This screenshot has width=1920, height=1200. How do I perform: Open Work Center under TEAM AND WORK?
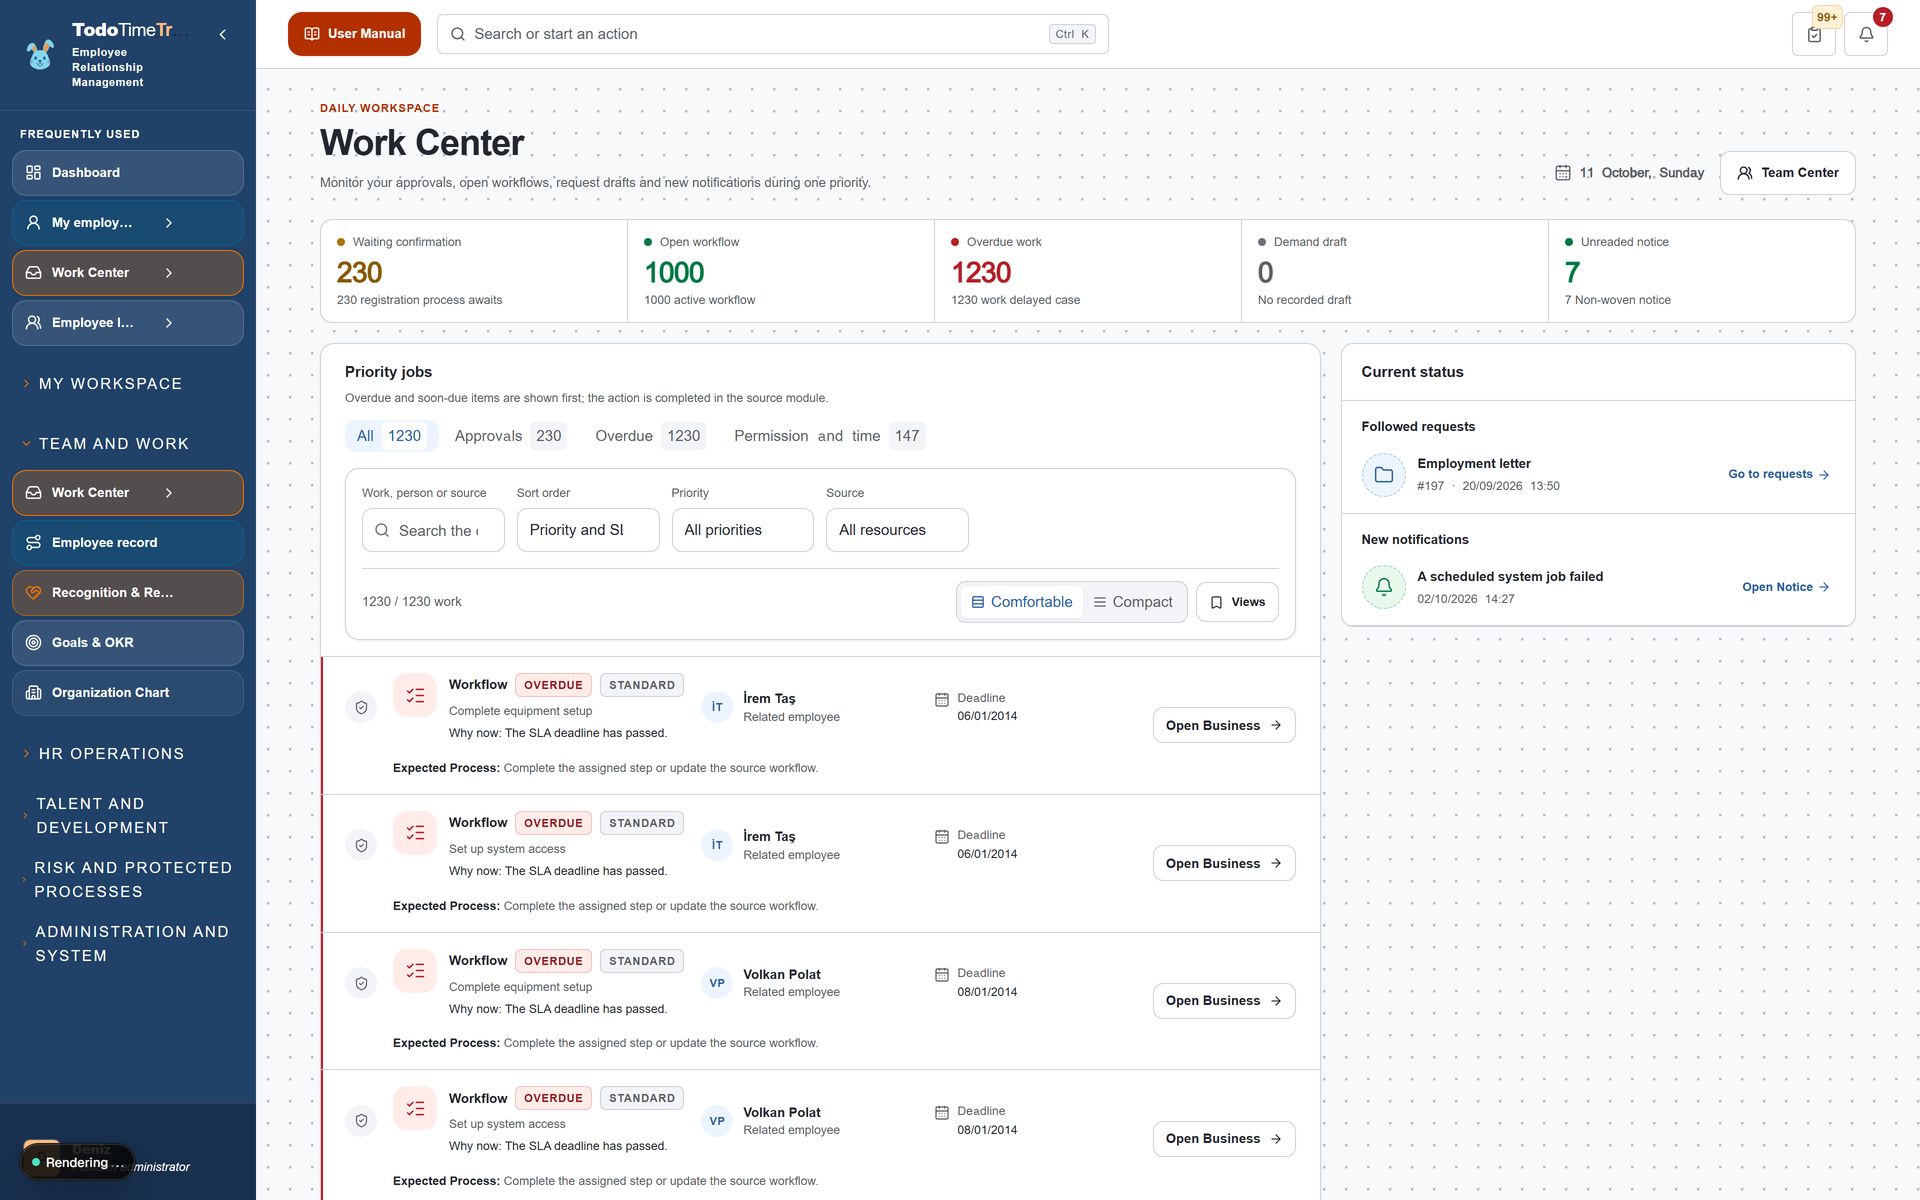[x=128, y=493]
